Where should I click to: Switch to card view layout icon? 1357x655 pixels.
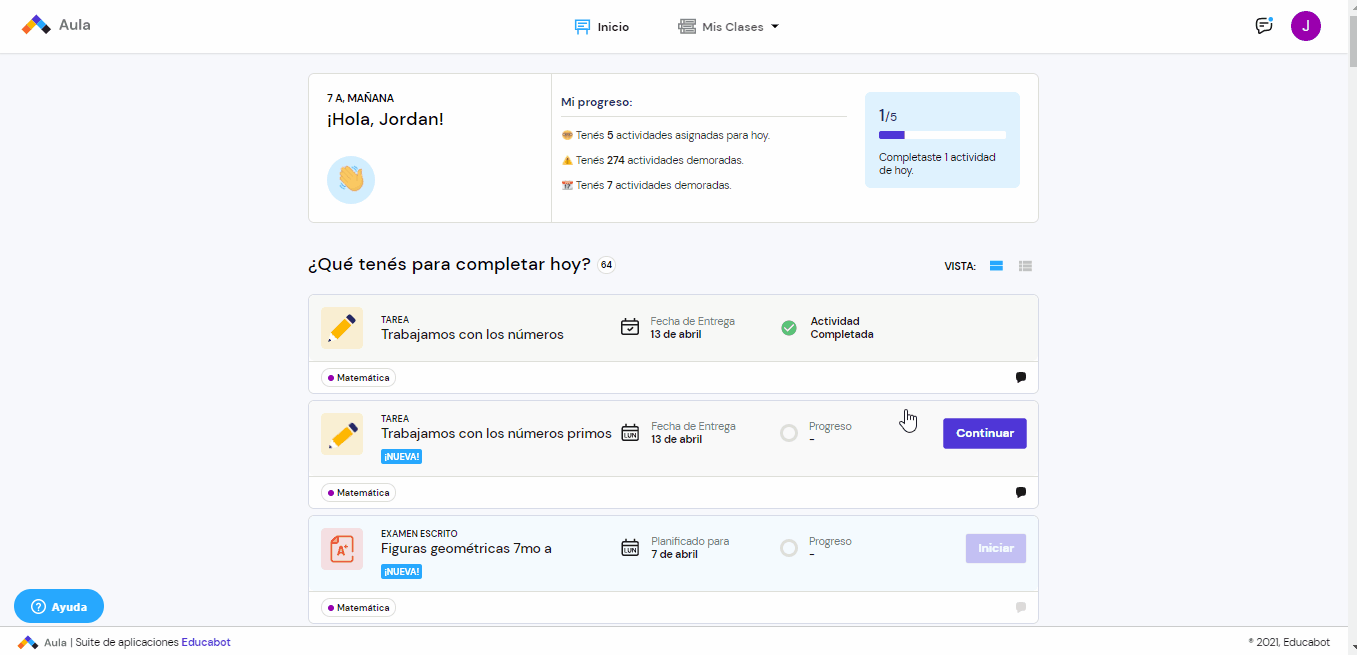click(x=996, y=266)
